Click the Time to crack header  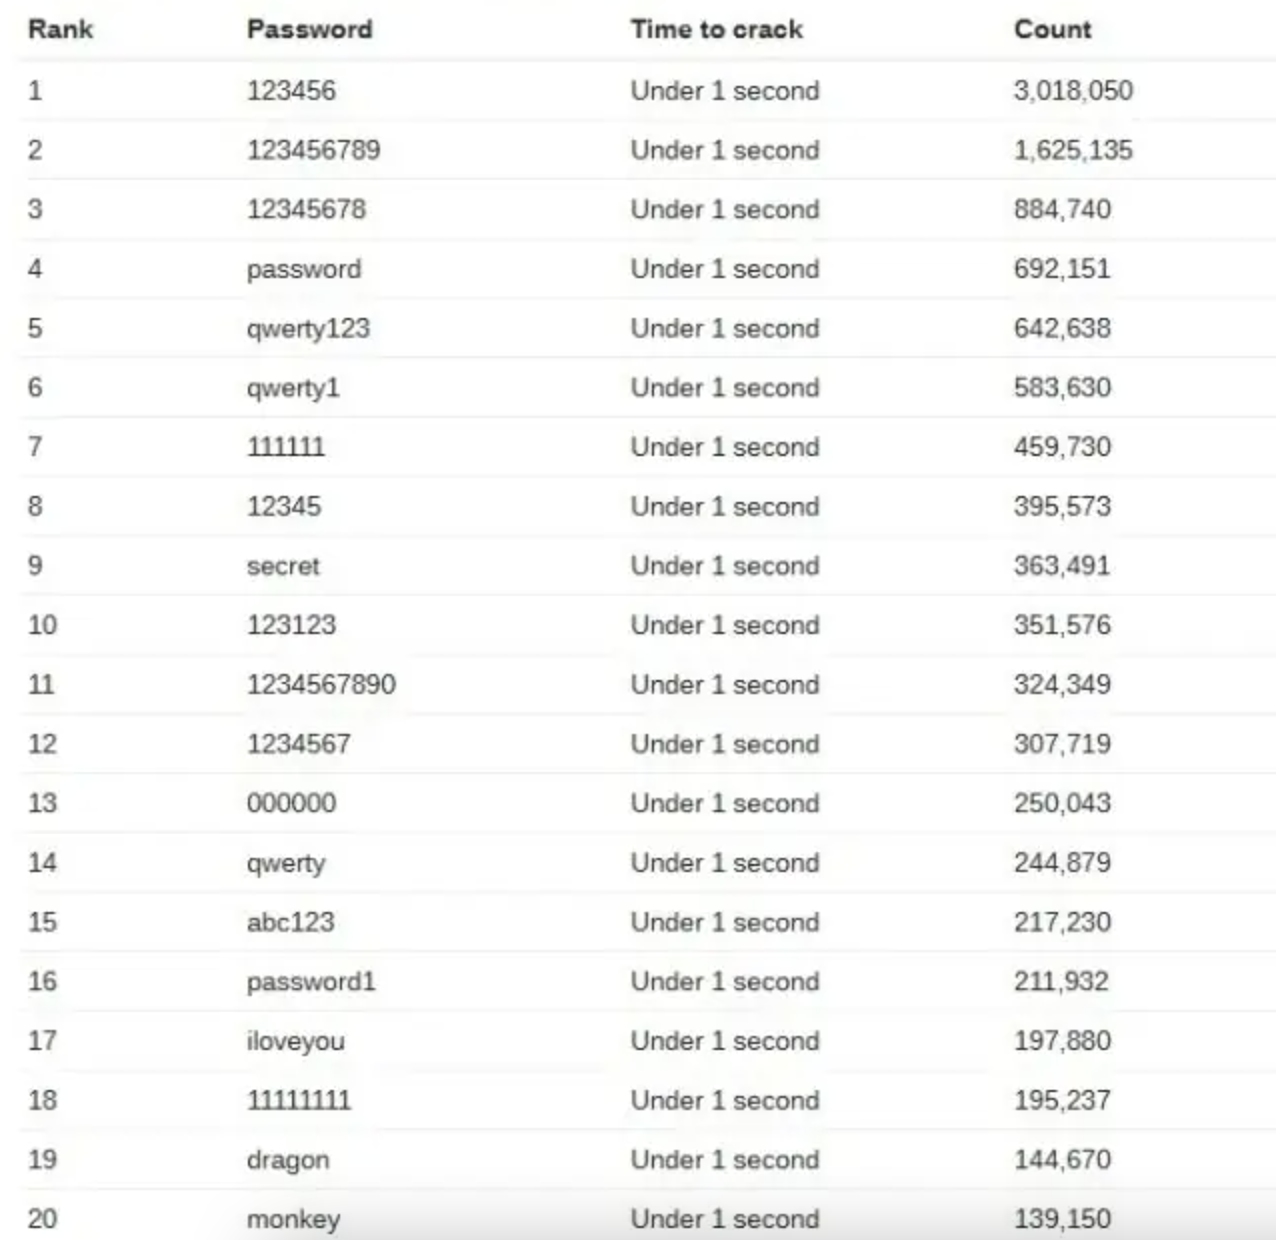[716, 29]
